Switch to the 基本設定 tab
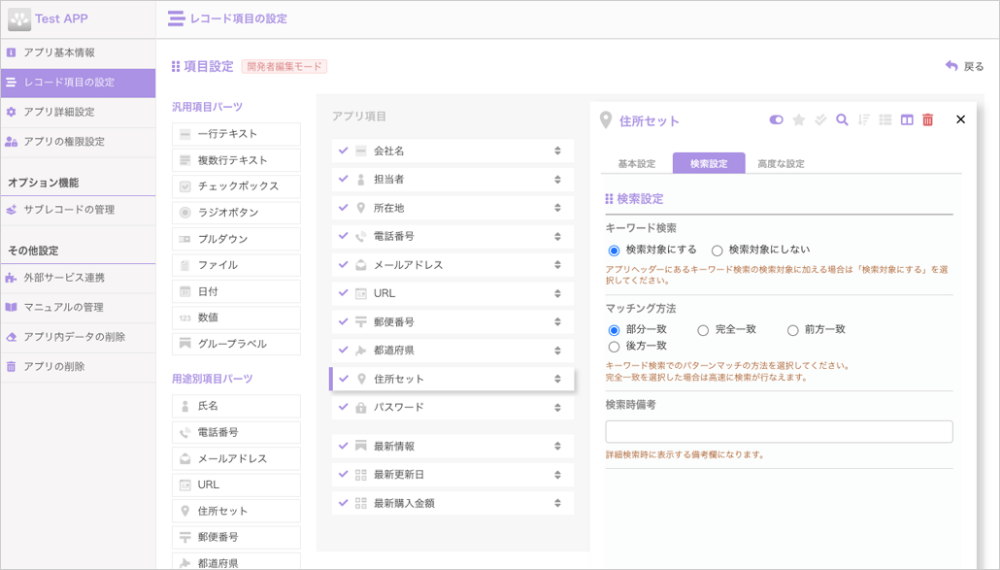Screen dimensions: 1000x570 pyautogui.click(x=636, y=164)
